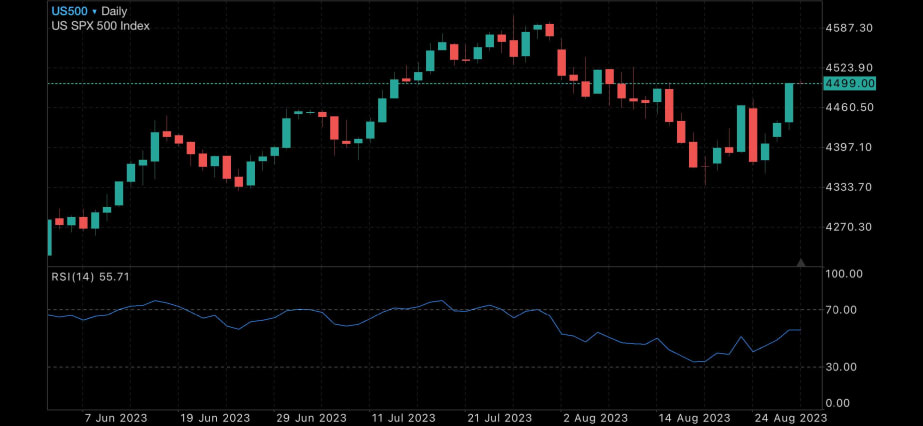Click the 4587.30 price axis label

[850, 28]
